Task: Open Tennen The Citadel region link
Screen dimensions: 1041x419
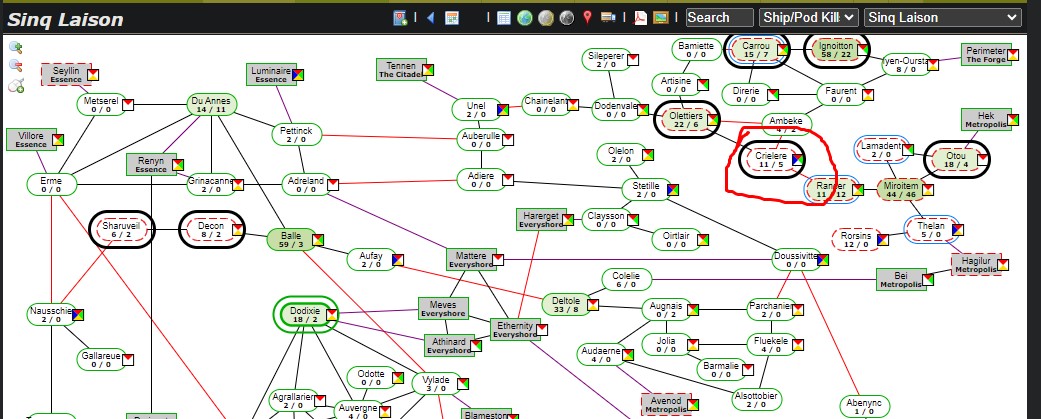Action: (400, 70)
